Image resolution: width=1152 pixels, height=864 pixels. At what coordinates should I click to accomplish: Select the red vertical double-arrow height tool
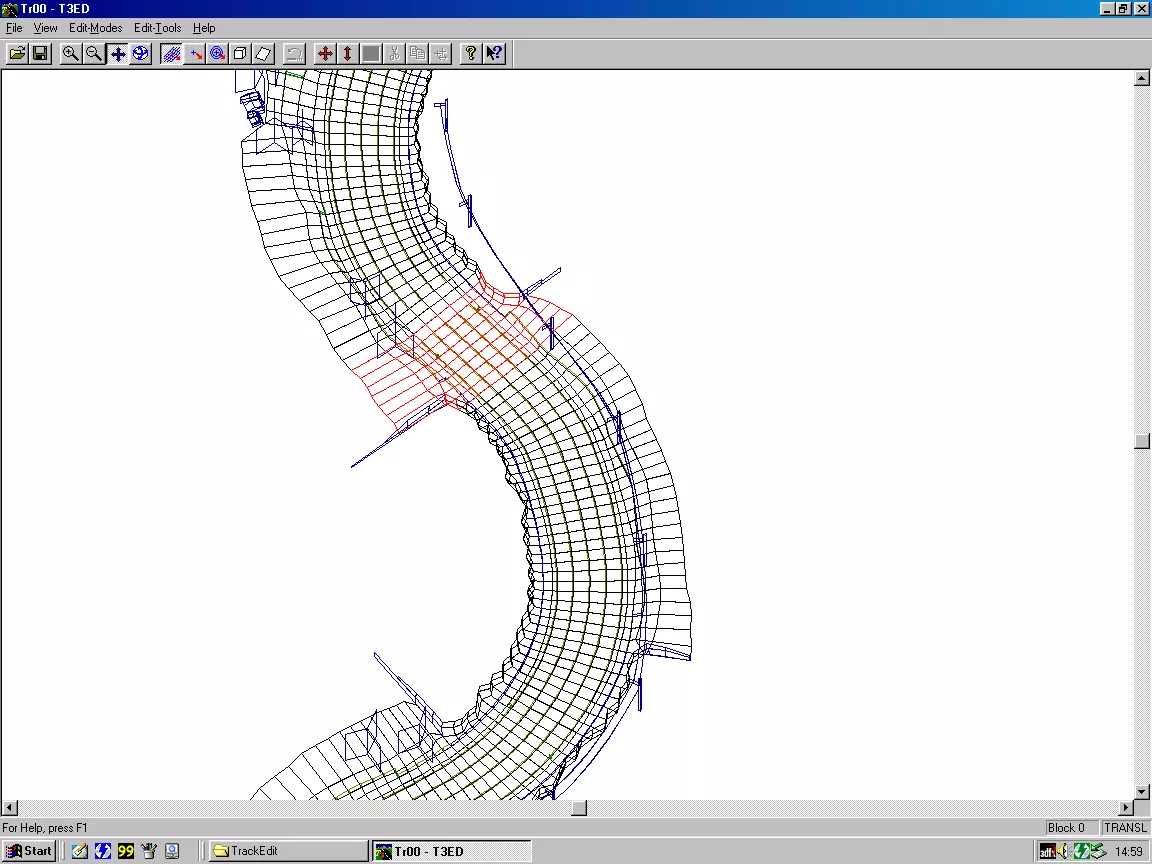coord(348,54)
